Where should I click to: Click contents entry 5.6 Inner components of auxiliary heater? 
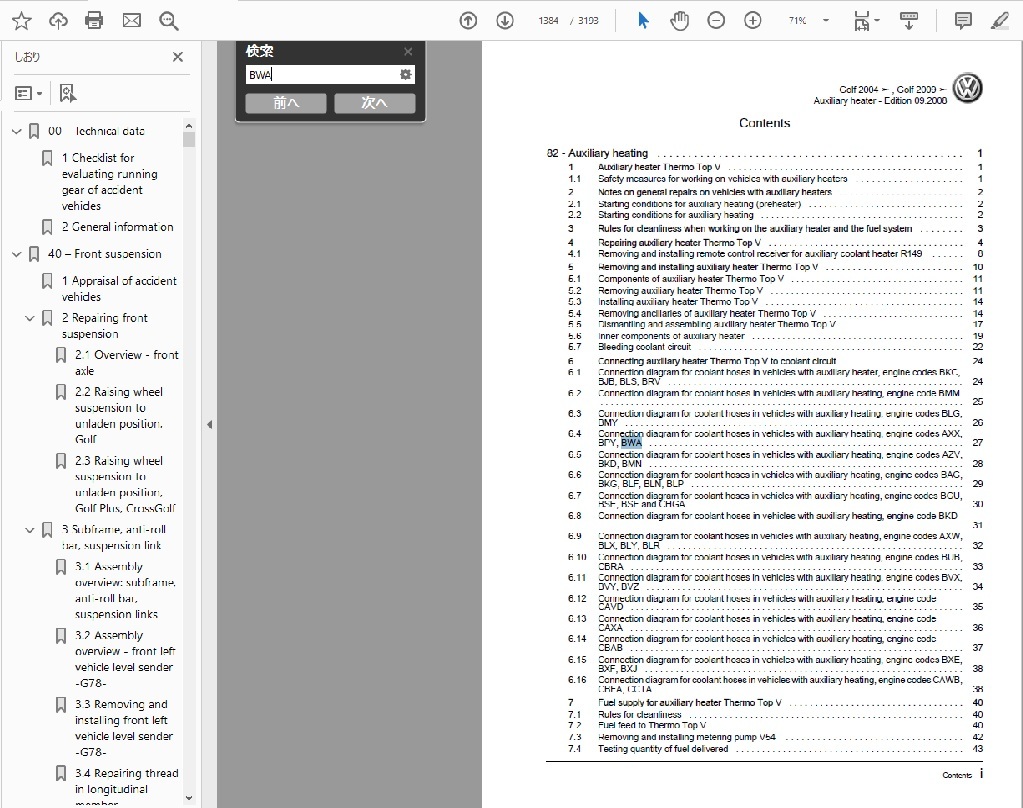click(x=671, y=336)
